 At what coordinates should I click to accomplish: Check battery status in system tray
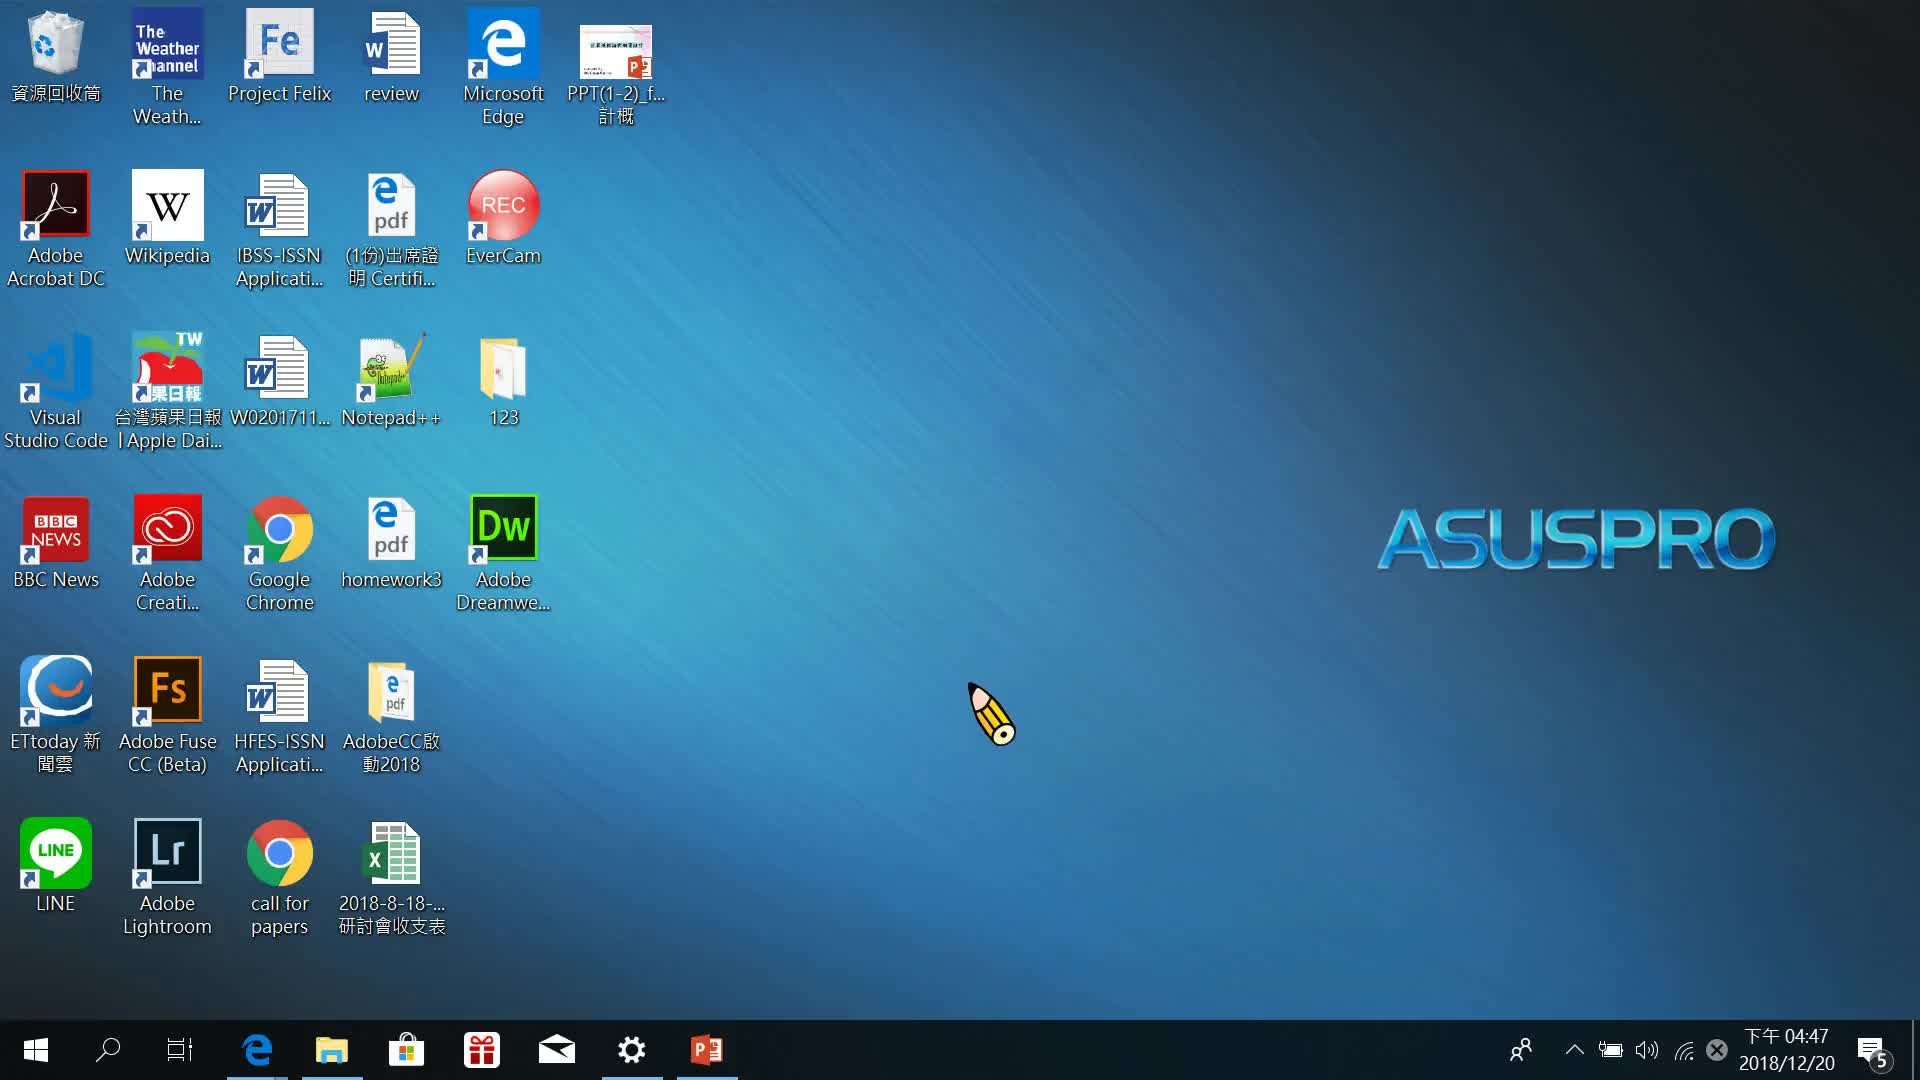[1610, 1050]
